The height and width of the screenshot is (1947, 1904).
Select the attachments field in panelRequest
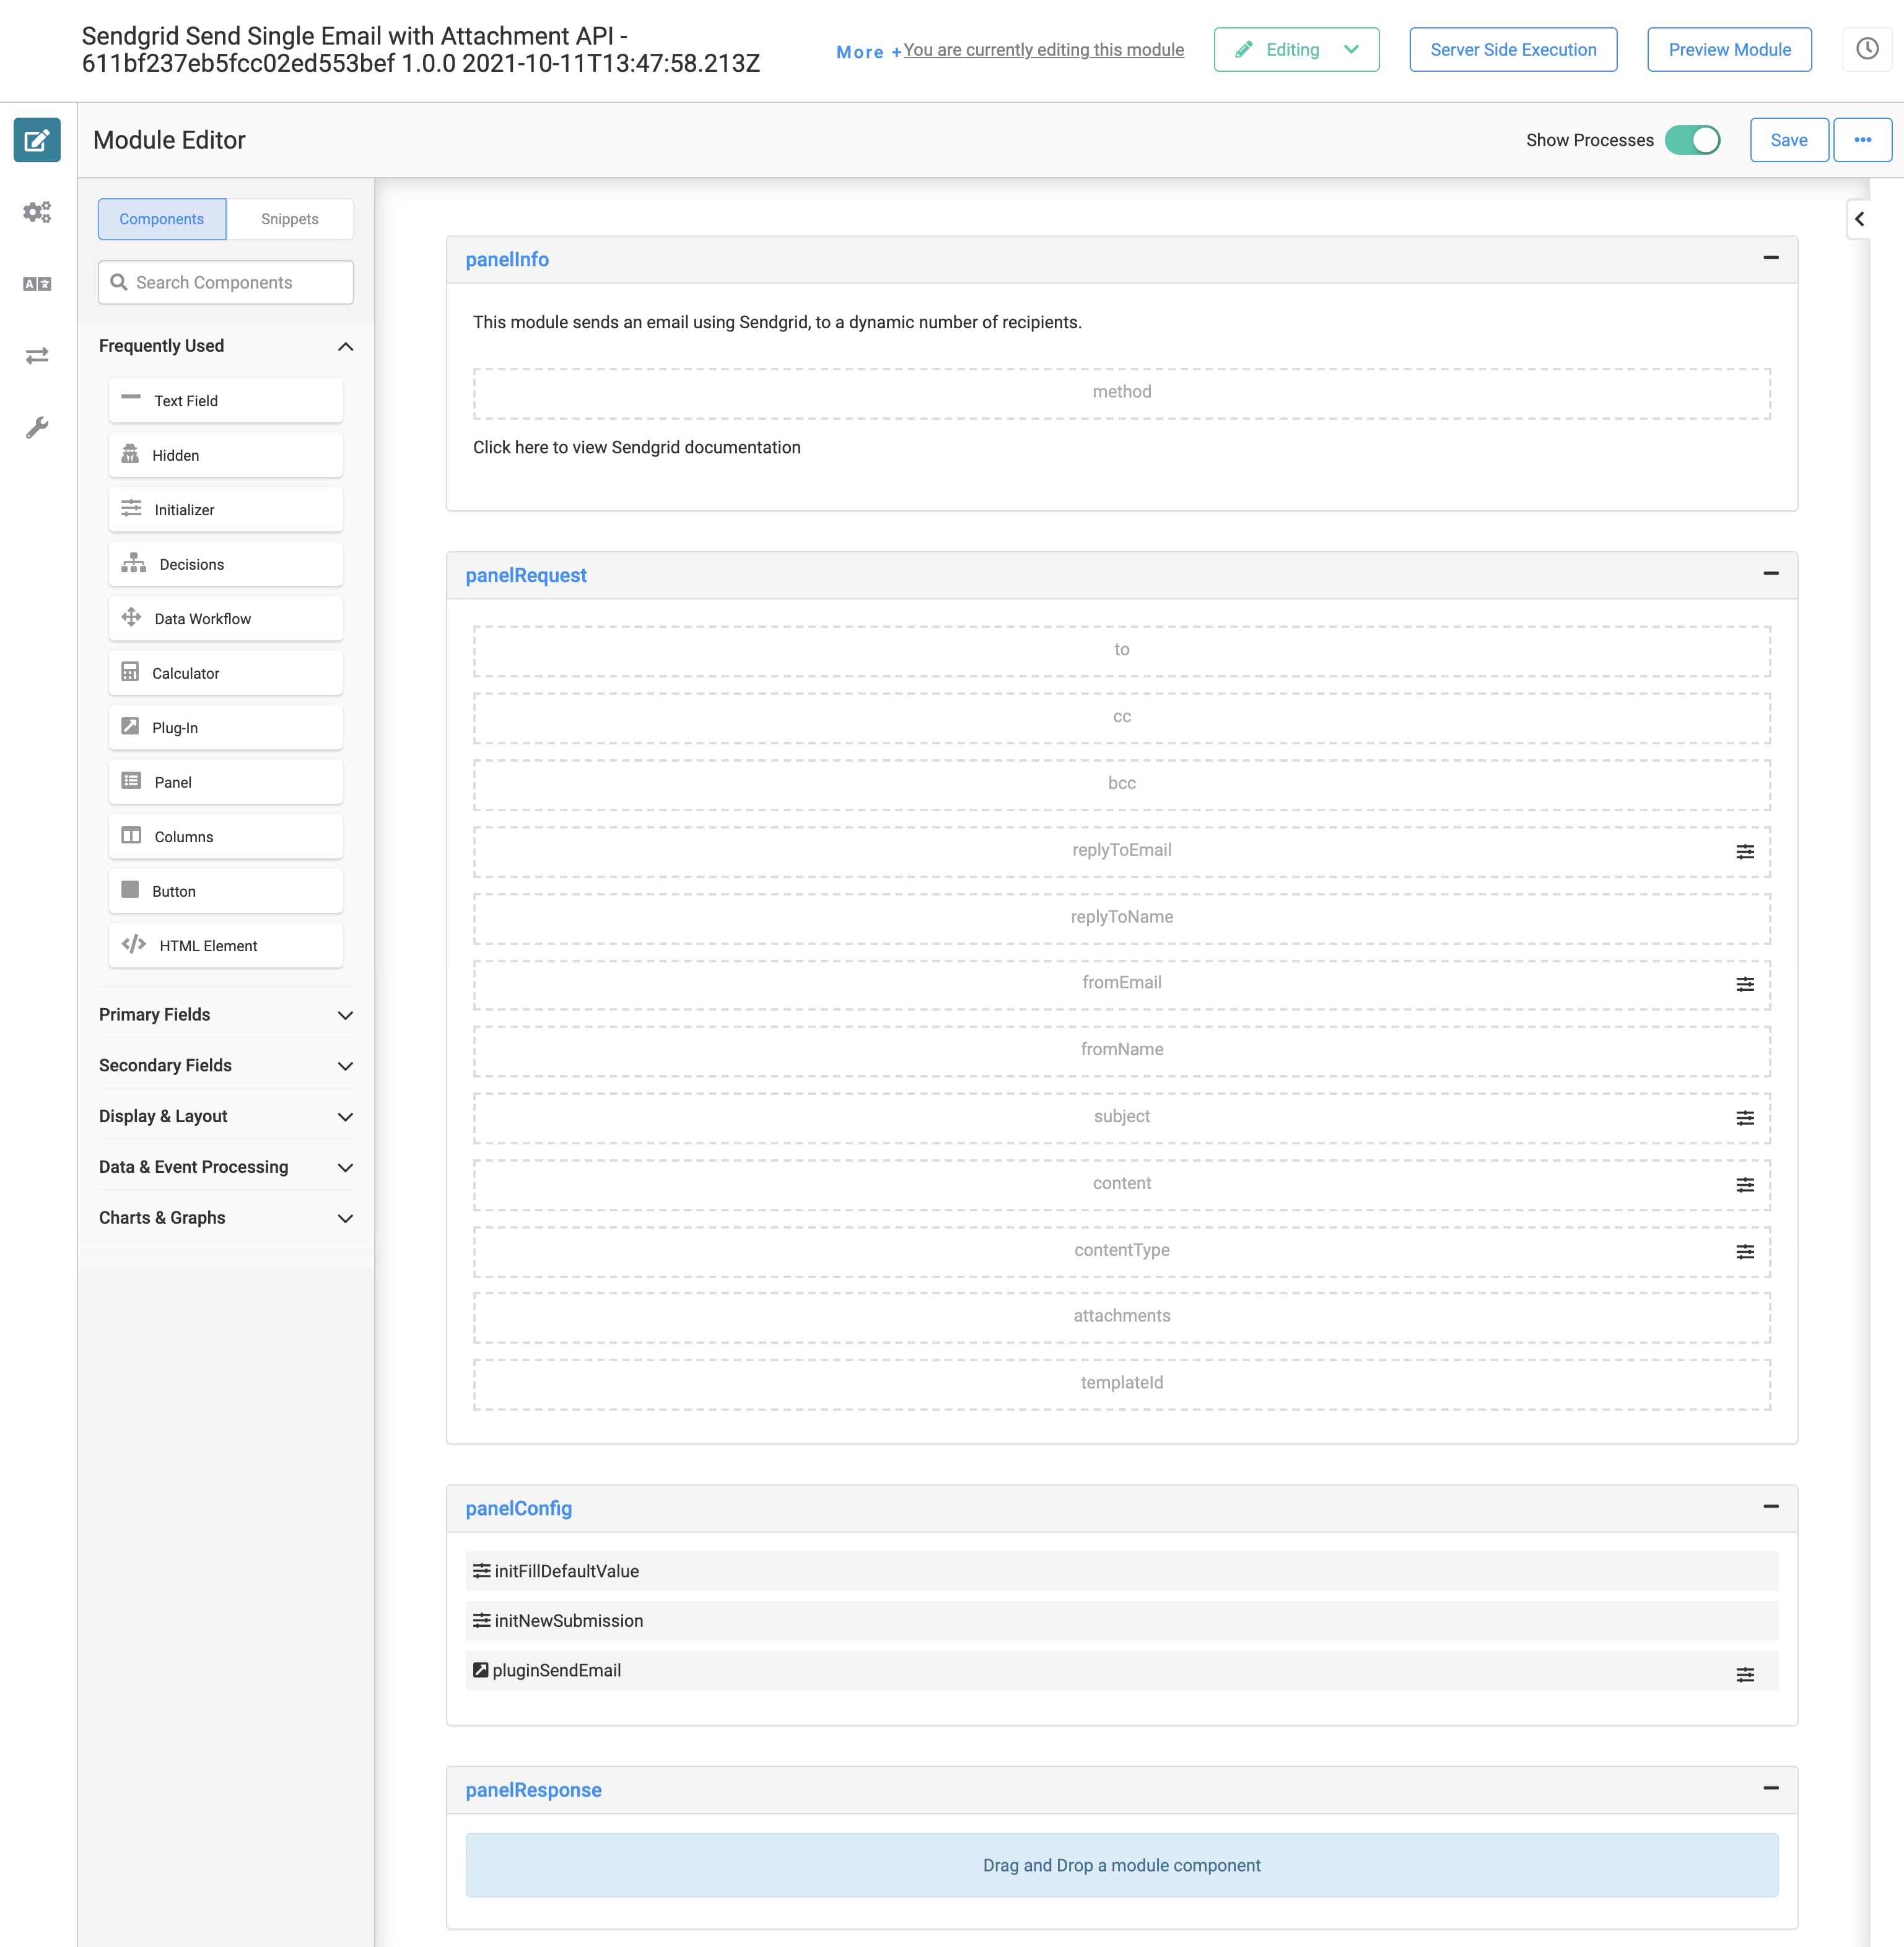coord(1121,1317)
